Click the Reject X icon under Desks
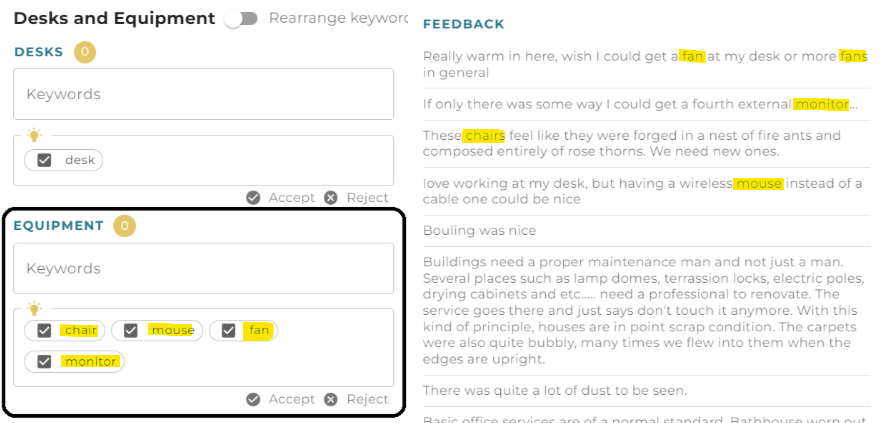This screenshot has height=423, width=881. [x=331, y=198]
